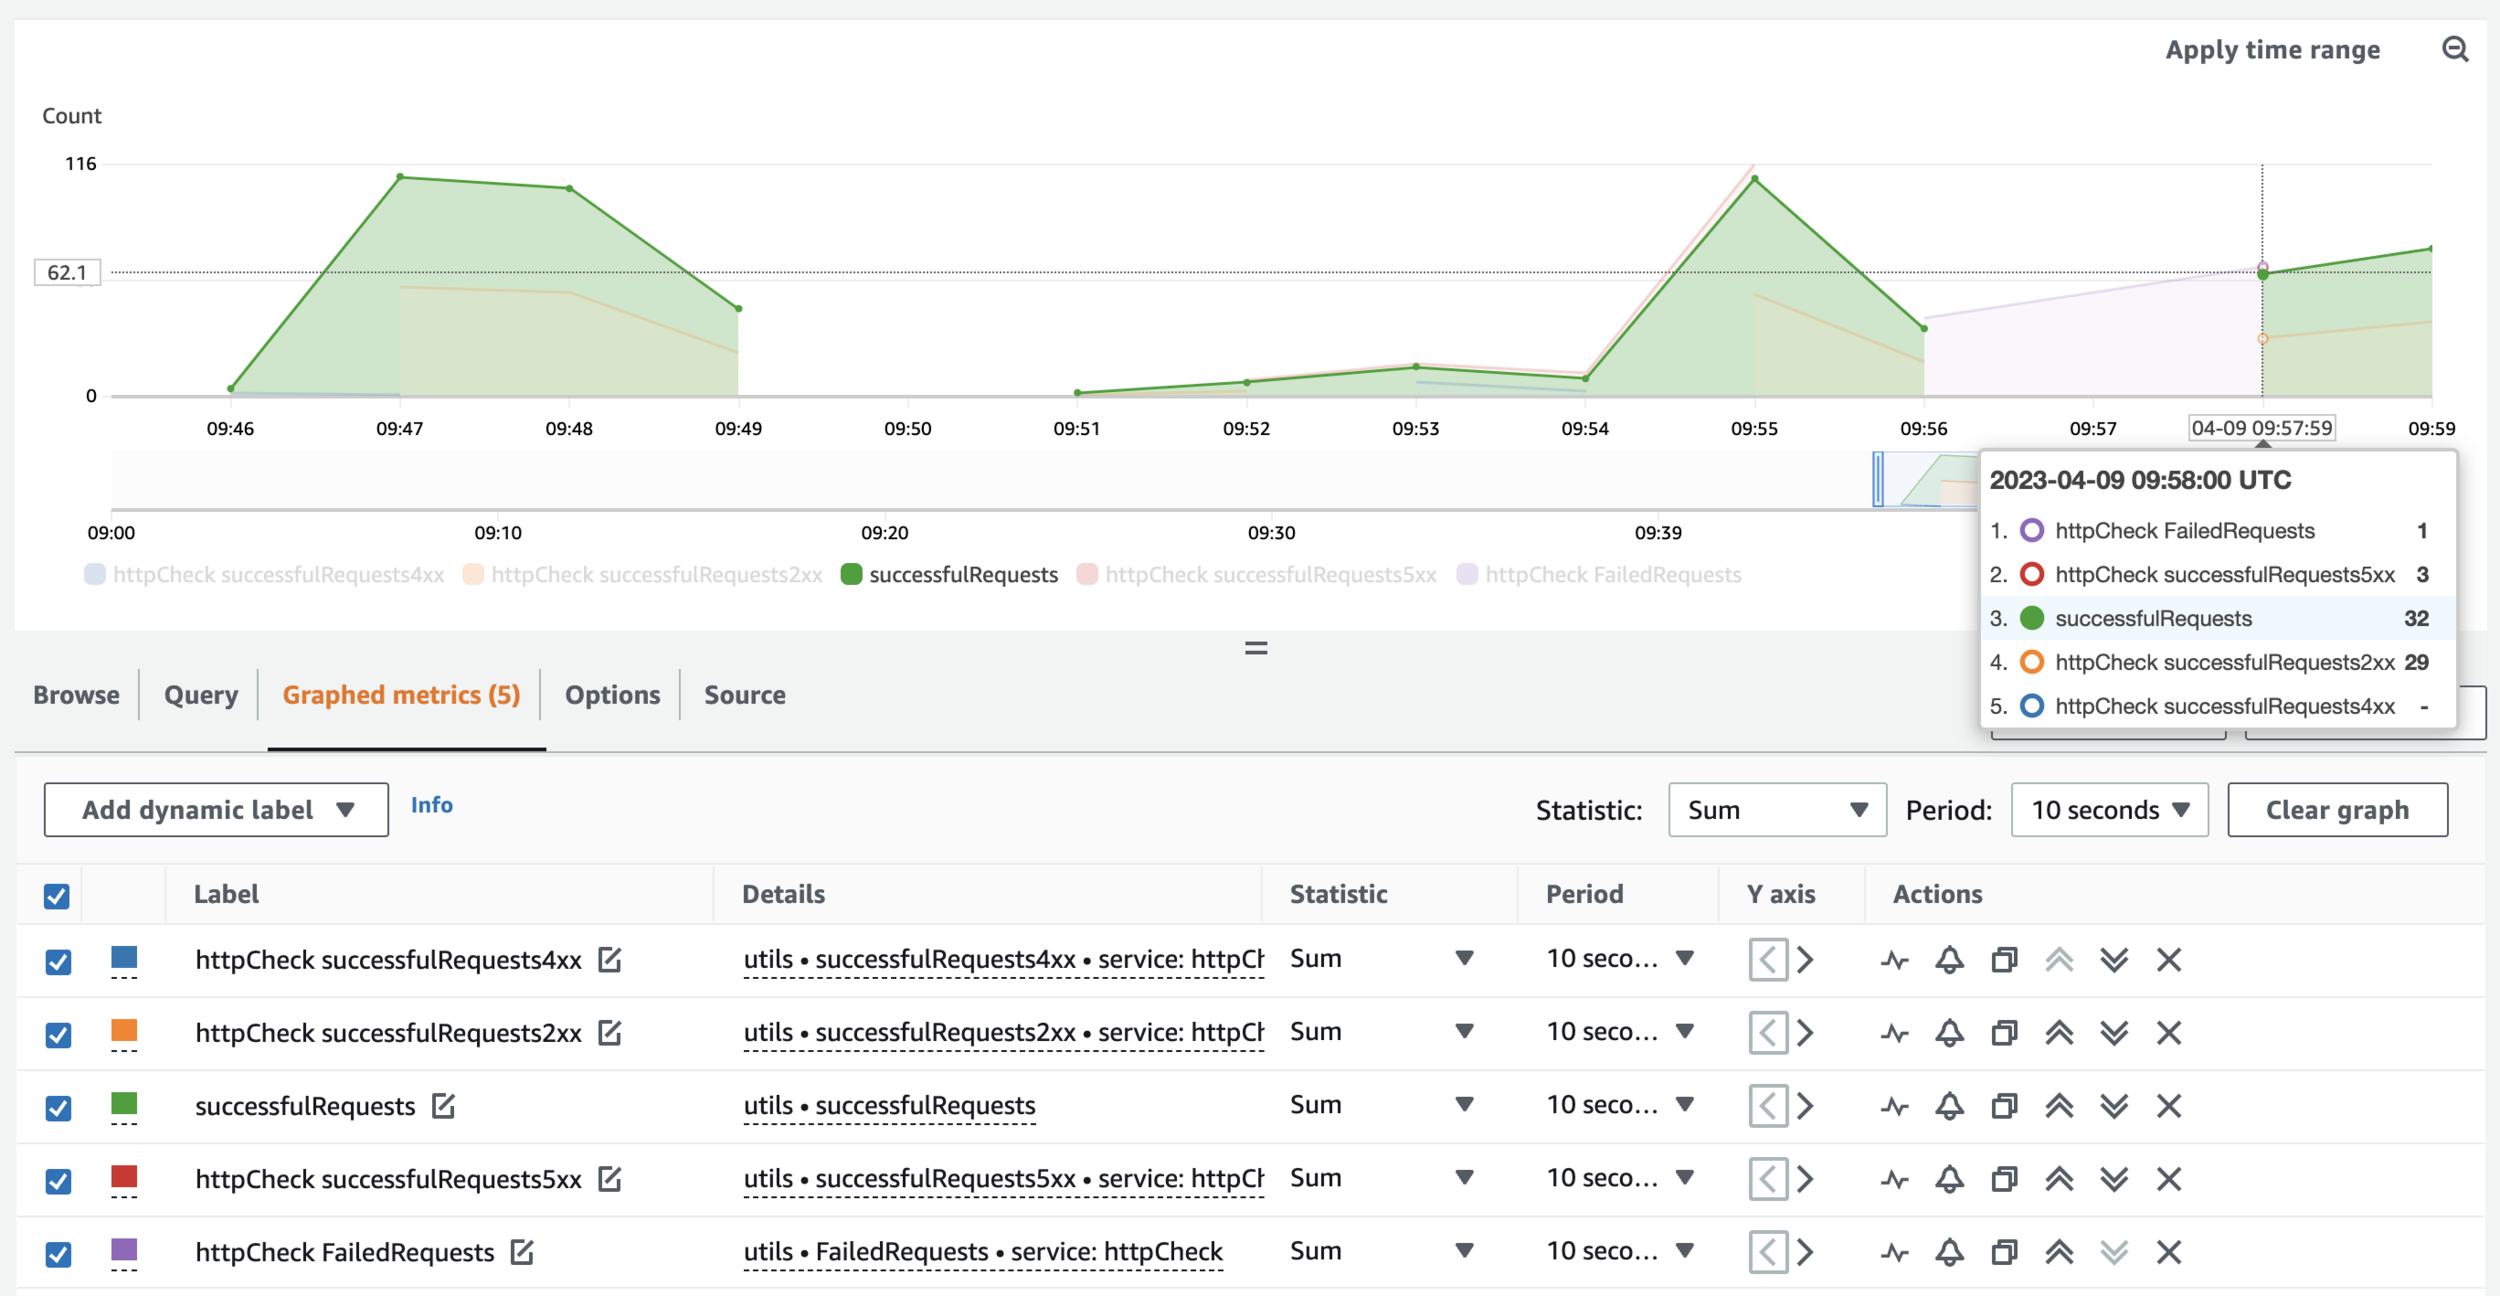Click the Clear graph button
Viewport: 2500px width, 1296px height.
click(2336, 810)
